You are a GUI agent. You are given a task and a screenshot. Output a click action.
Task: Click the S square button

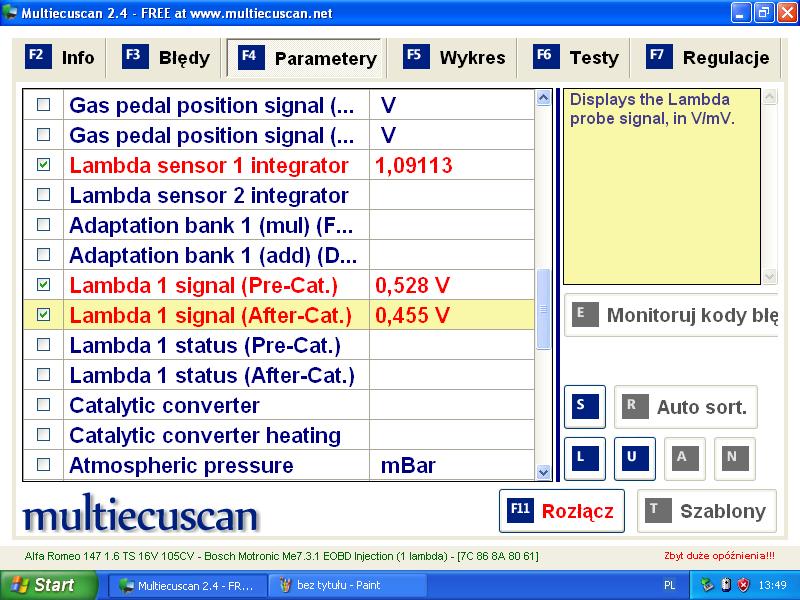[585, 407]
